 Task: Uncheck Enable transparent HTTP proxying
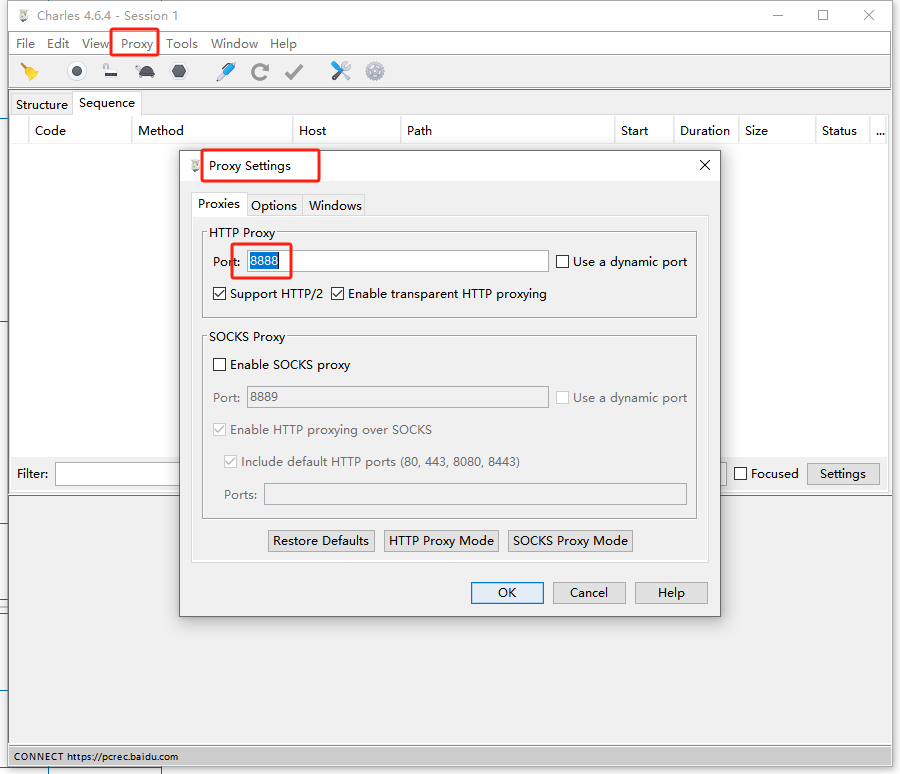(x=338, y=294)
